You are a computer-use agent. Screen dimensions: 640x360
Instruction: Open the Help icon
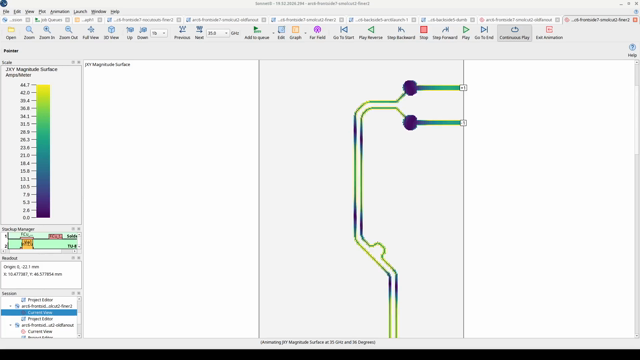coord(632,50)
